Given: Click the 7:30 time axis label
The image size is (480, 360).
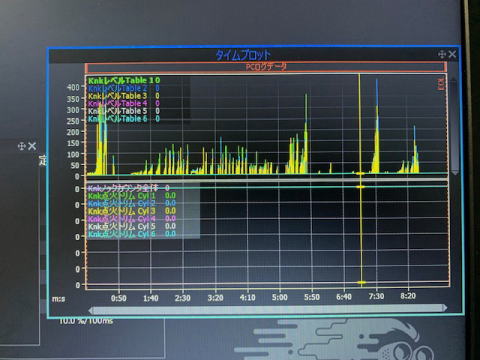Looking at the screenshot, I should [376, 296].
